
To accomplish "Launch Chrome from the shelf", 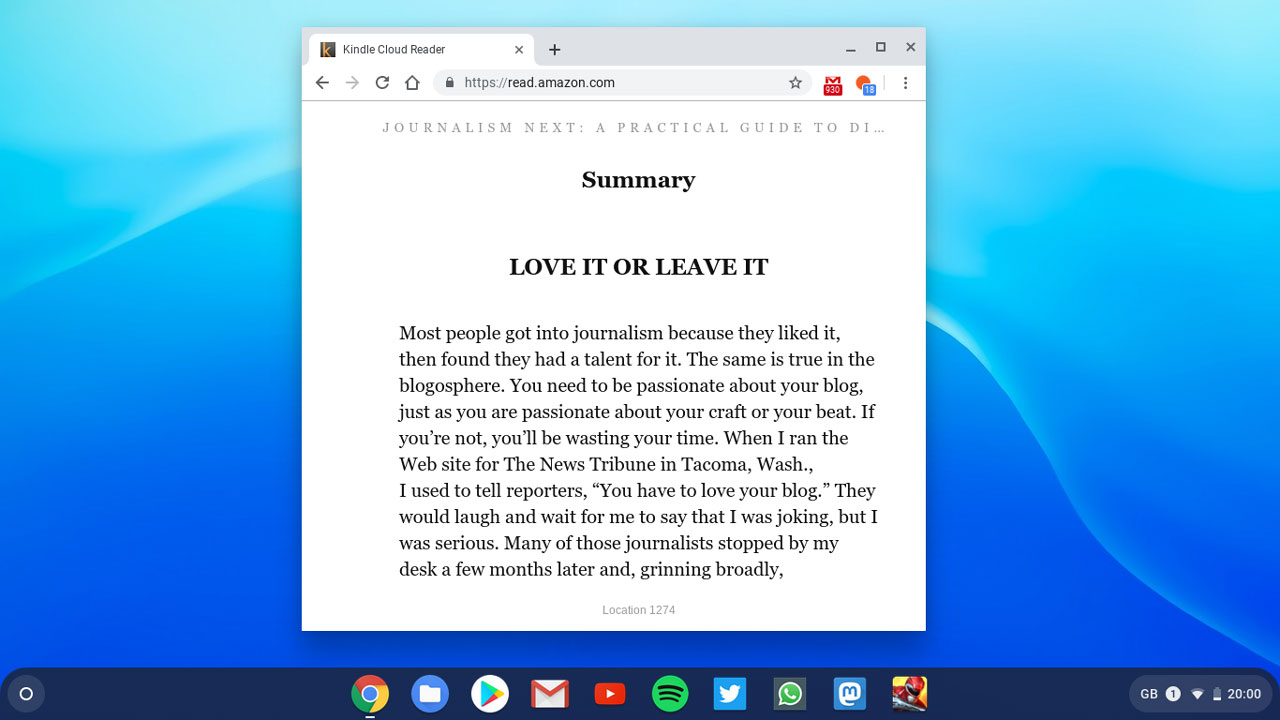I will pos(370,694).
